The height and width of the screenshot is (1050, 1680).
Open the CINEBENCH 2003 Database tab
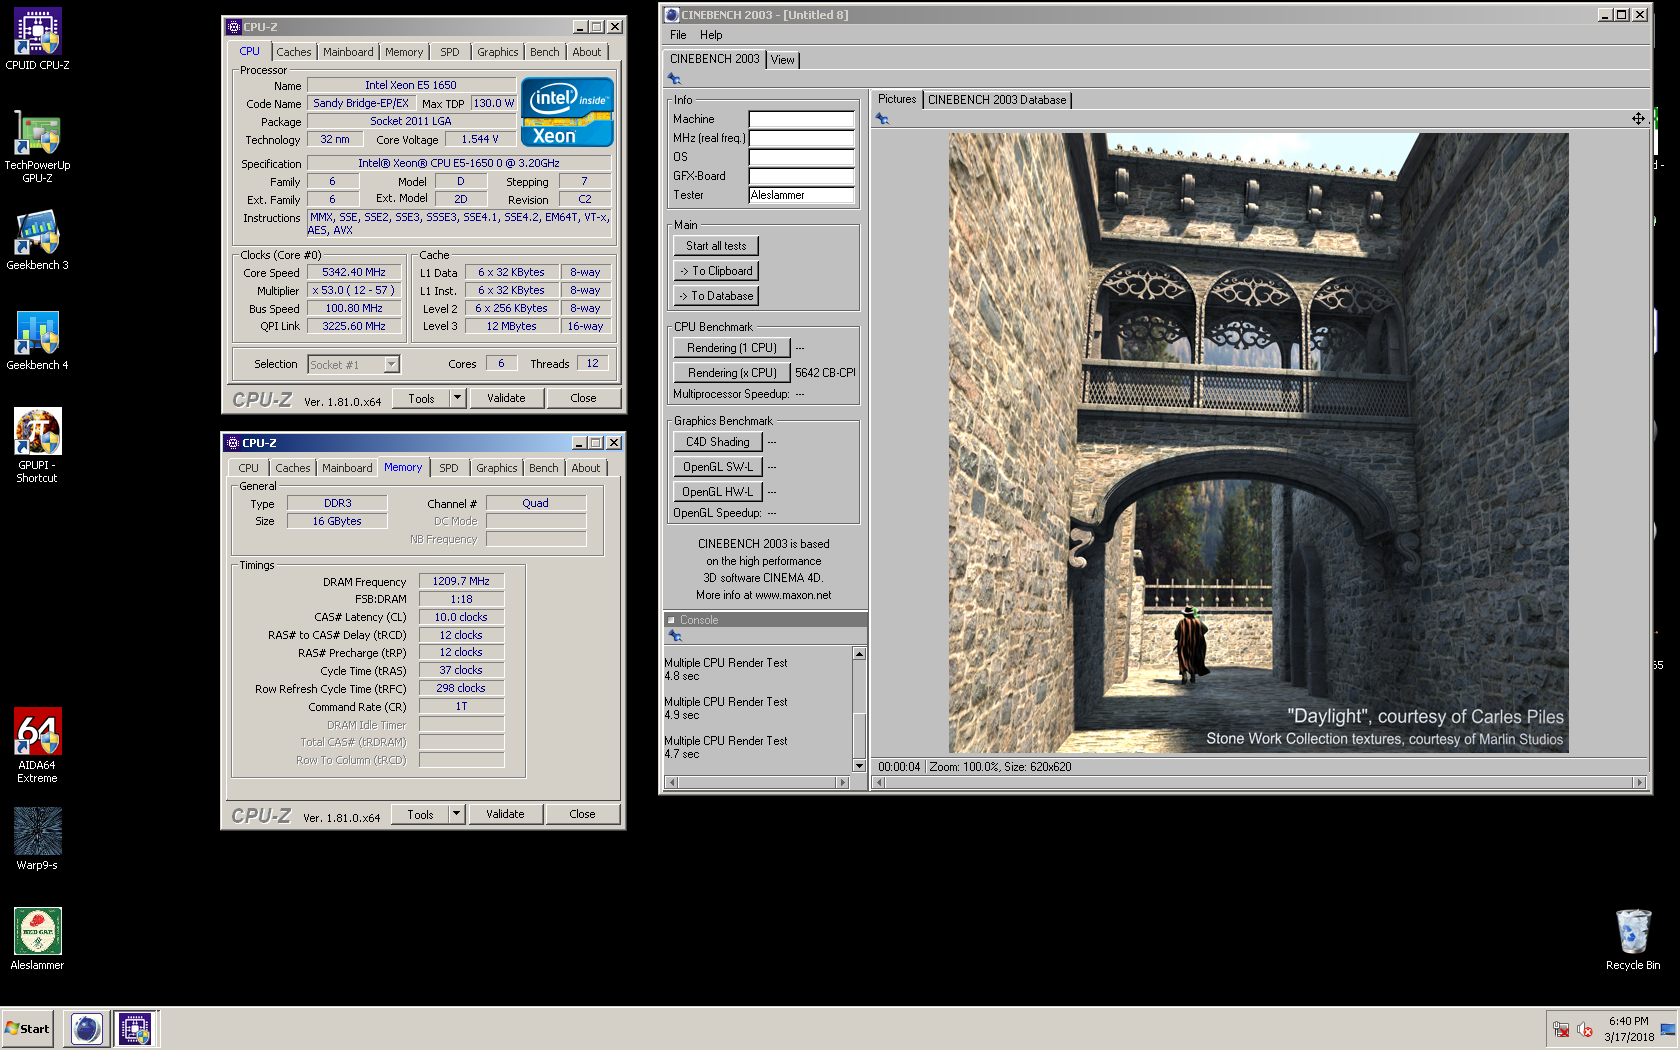[x=997, y=100]
